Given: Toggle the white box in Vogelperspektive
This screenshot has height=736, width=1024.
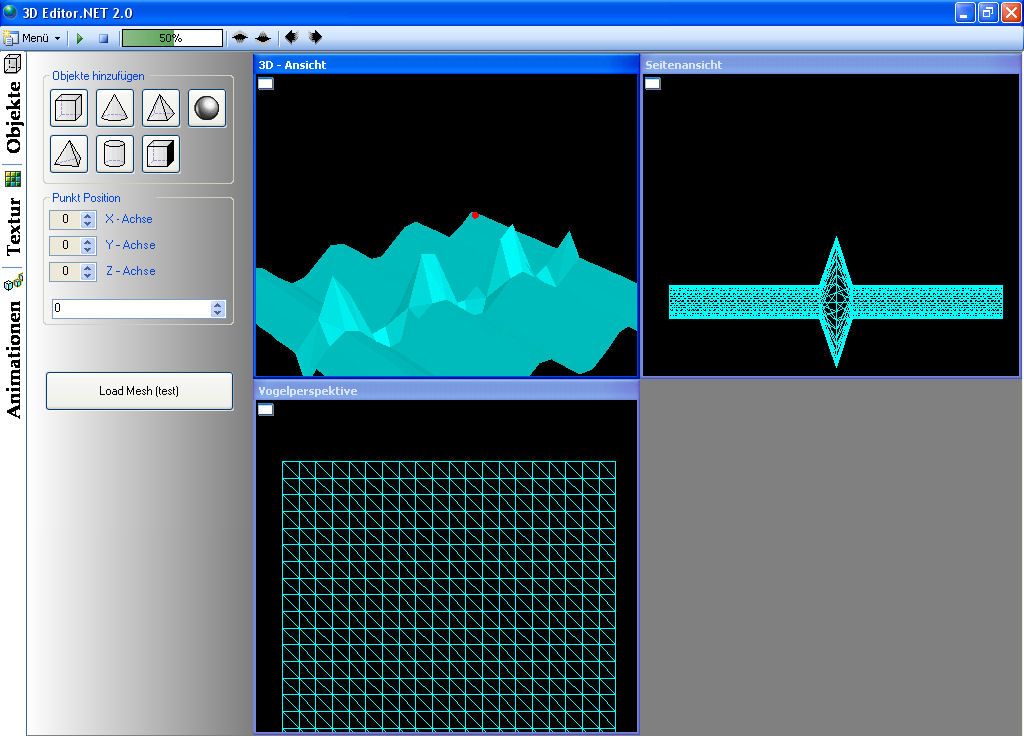Looking at the screenshot, I should tap(266, 410).
